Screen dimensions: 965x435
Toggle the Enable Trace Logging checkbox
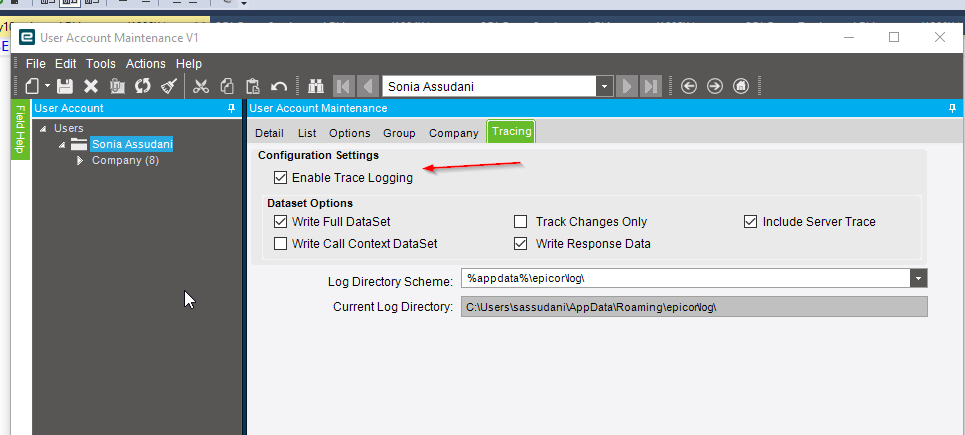pos(281,178)
